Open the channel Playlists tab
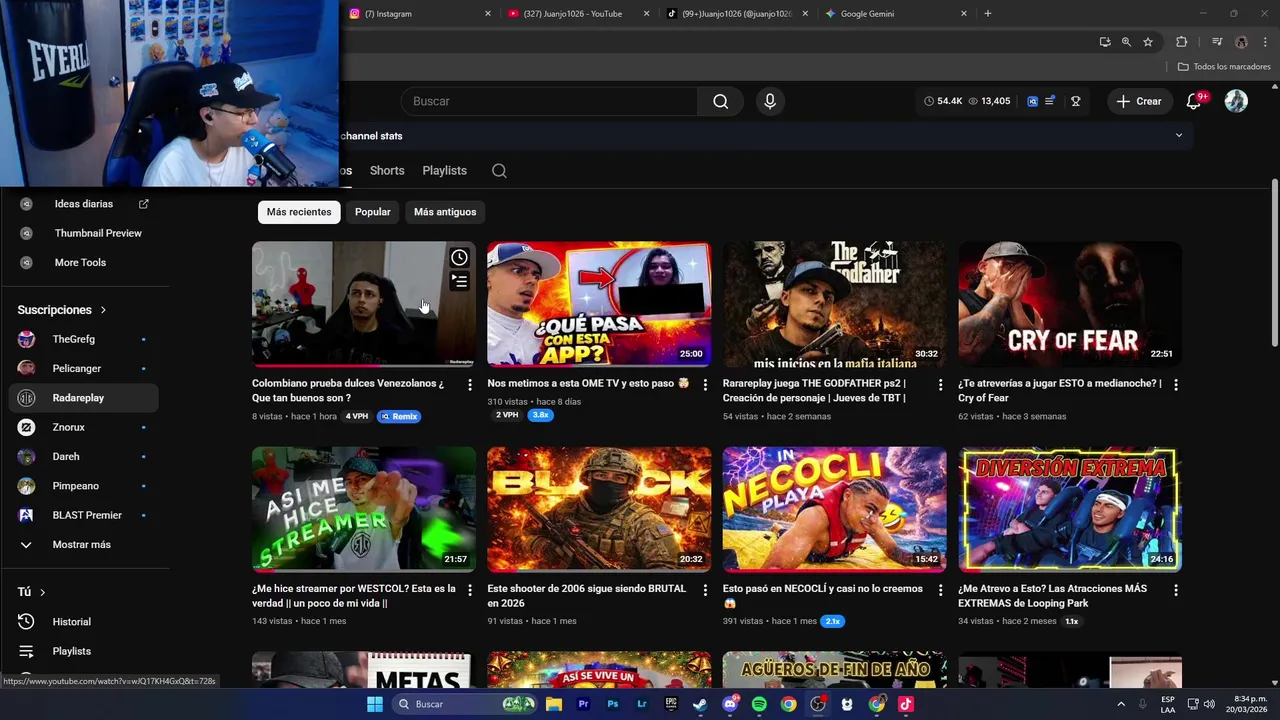The image size is (1280, 720). point(444,171)
